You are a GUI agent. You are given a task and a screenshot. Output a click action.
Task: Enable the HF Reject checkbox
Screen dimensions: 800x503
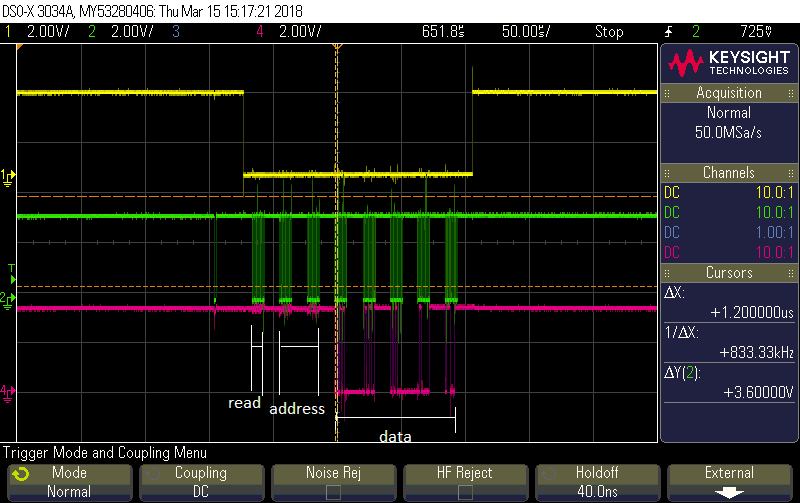tap(465, 492)
